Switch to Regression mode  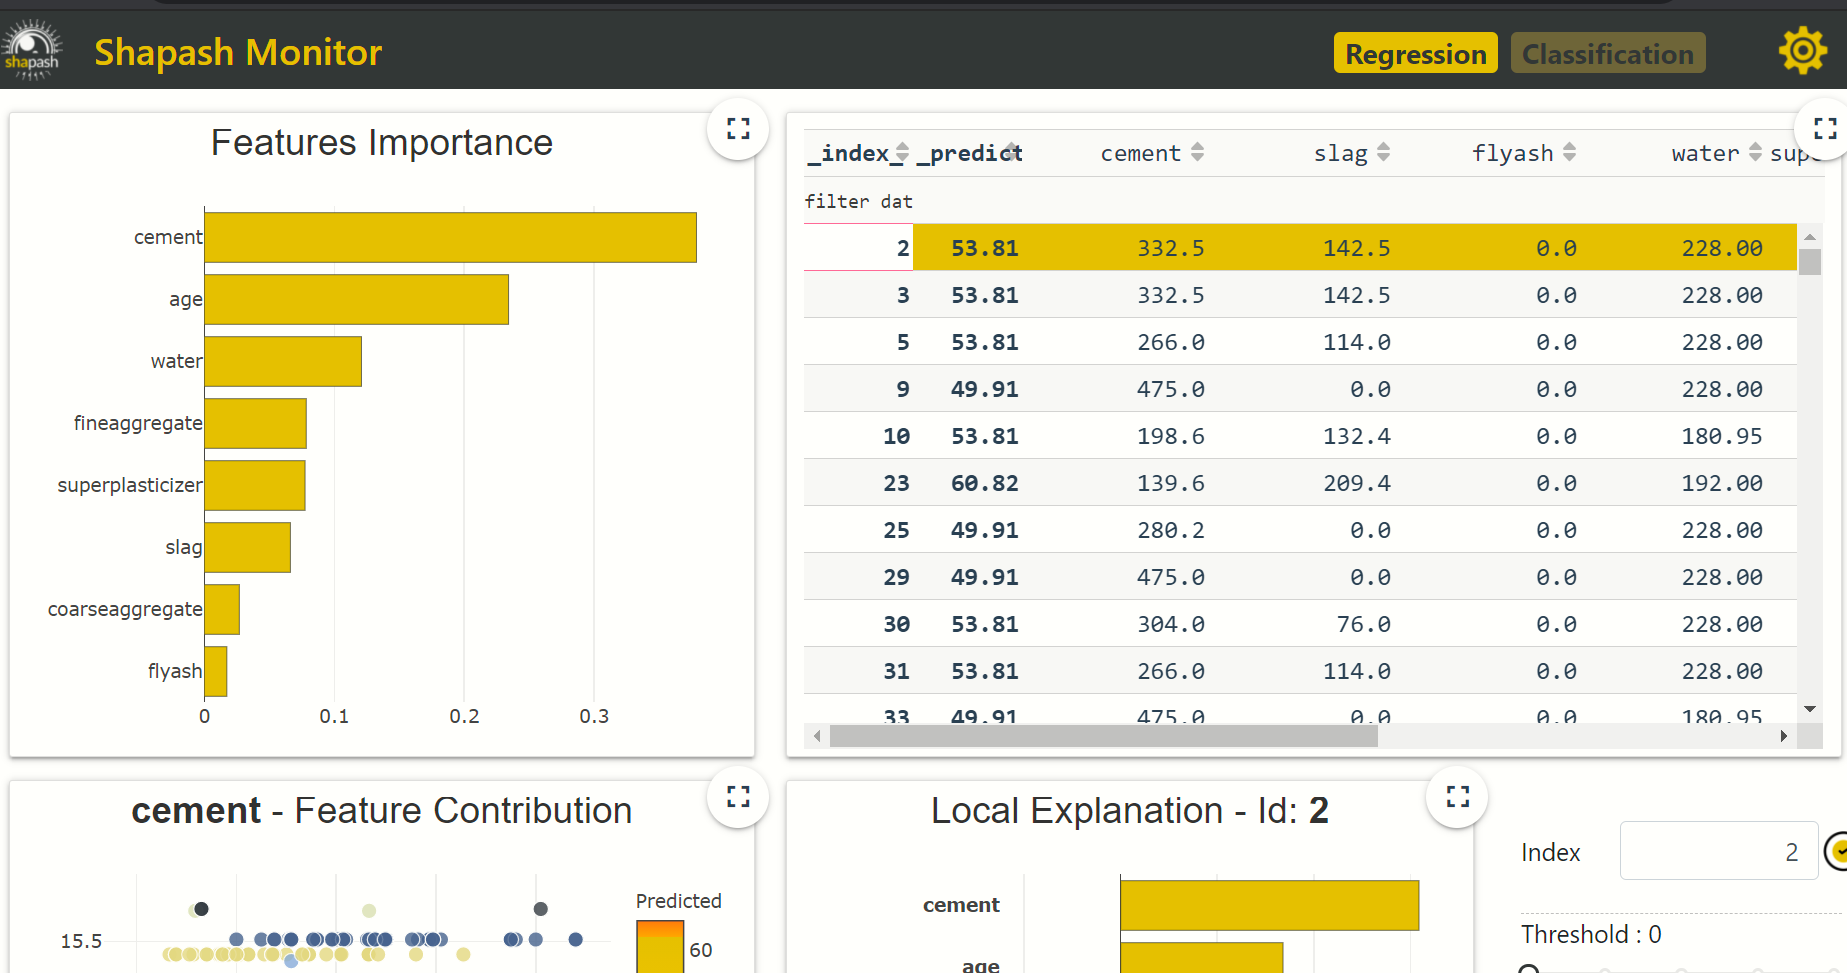[1415, 53]
